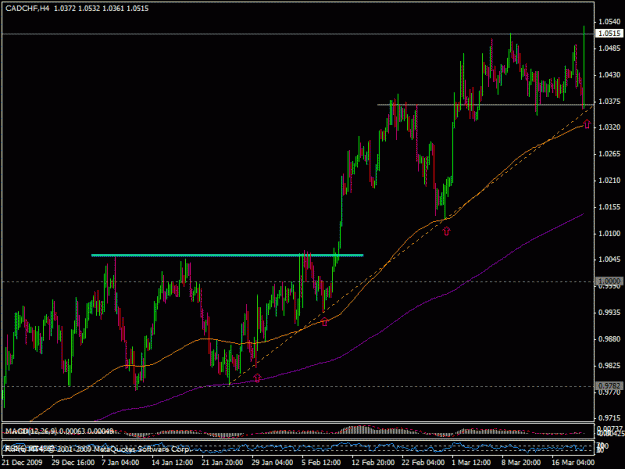The width and height of the screenshot is (625, 469).
Task: Click the 1.0485 price axis label
Action: [x=609, y=48]
